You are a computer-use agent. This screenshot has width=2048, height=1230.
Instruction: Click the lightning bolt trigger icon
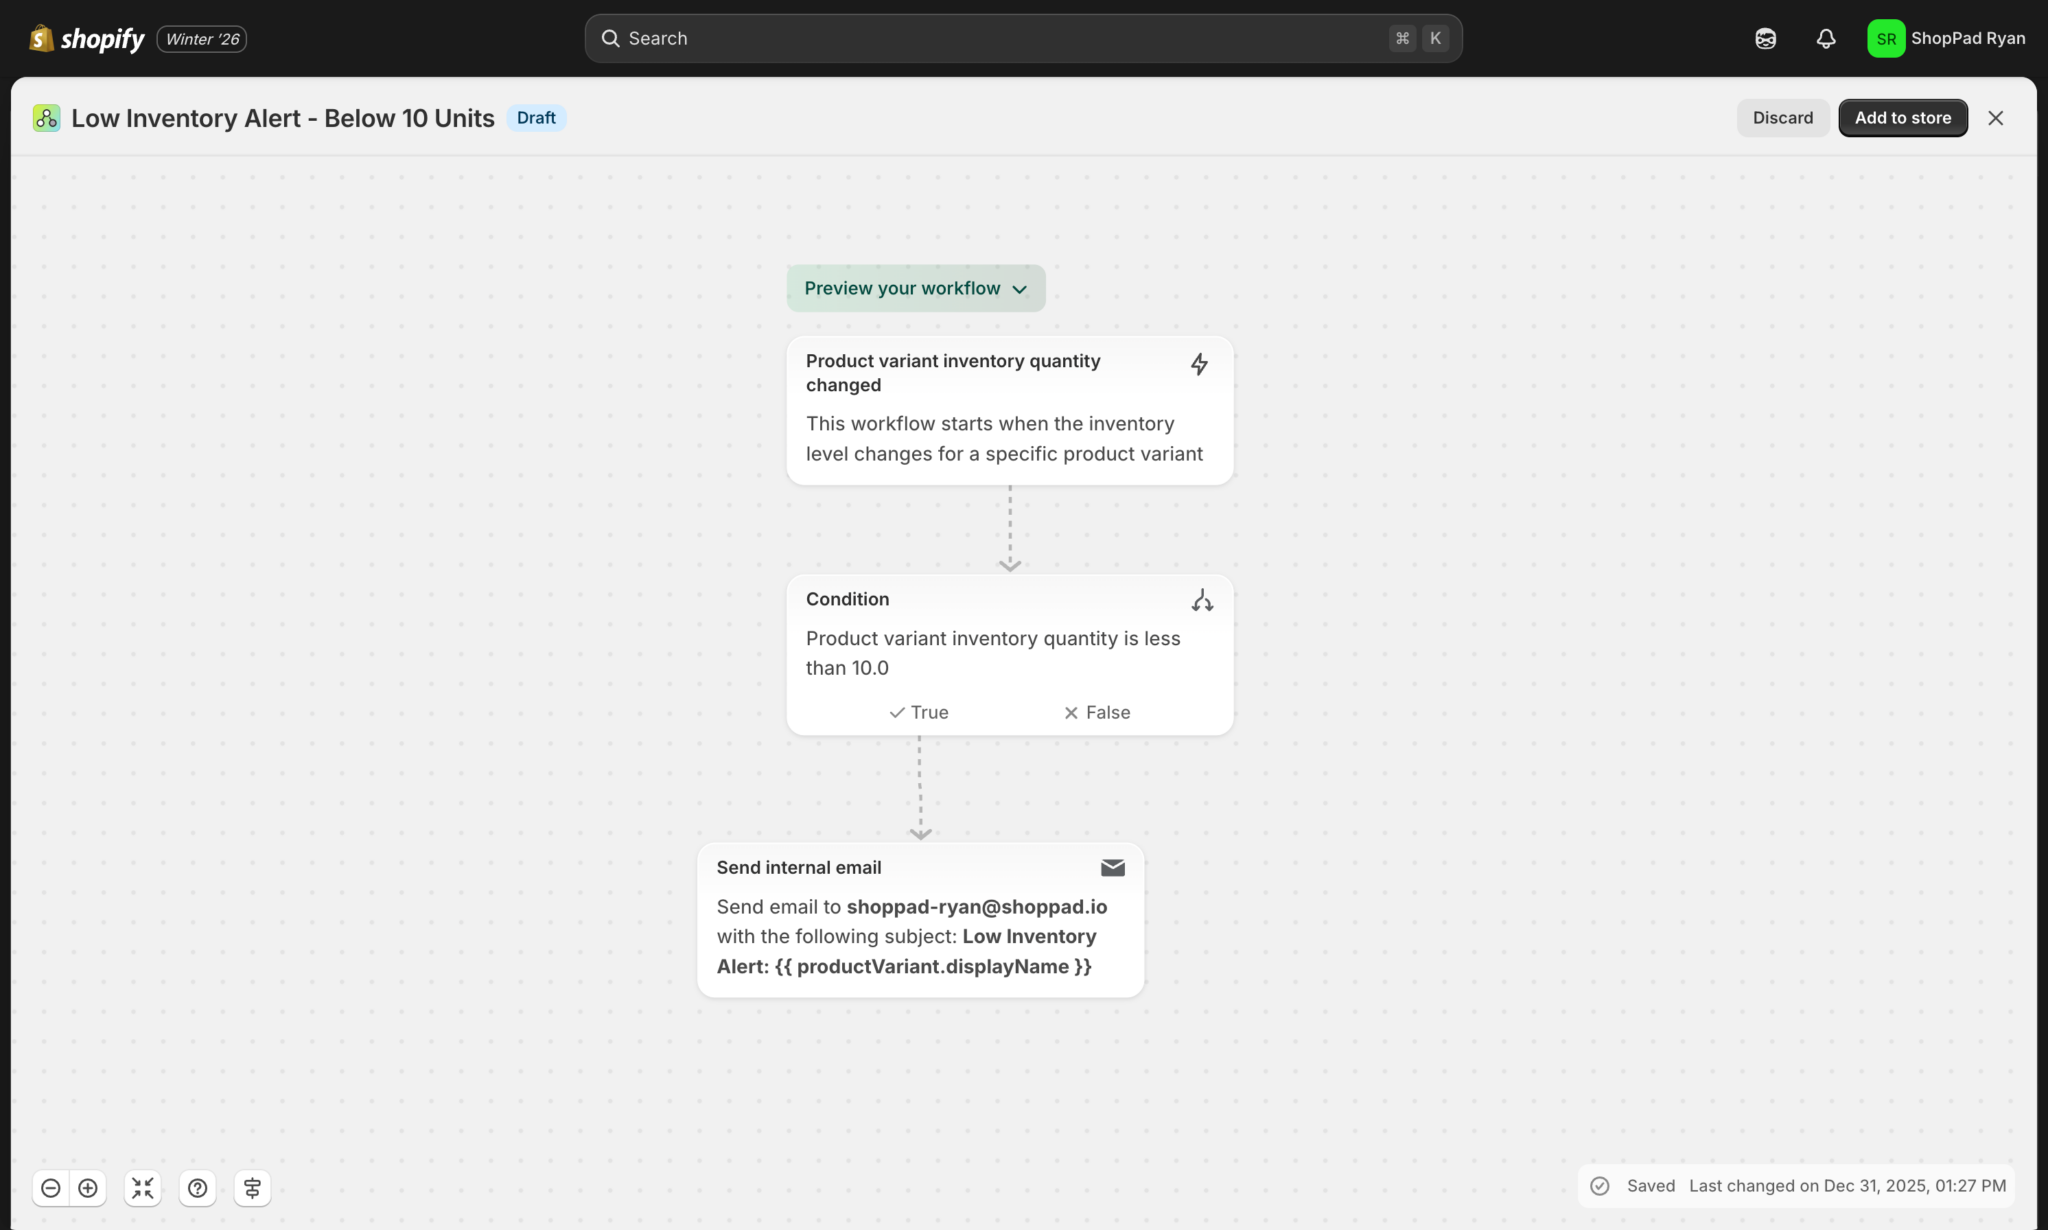[1199, 364]
